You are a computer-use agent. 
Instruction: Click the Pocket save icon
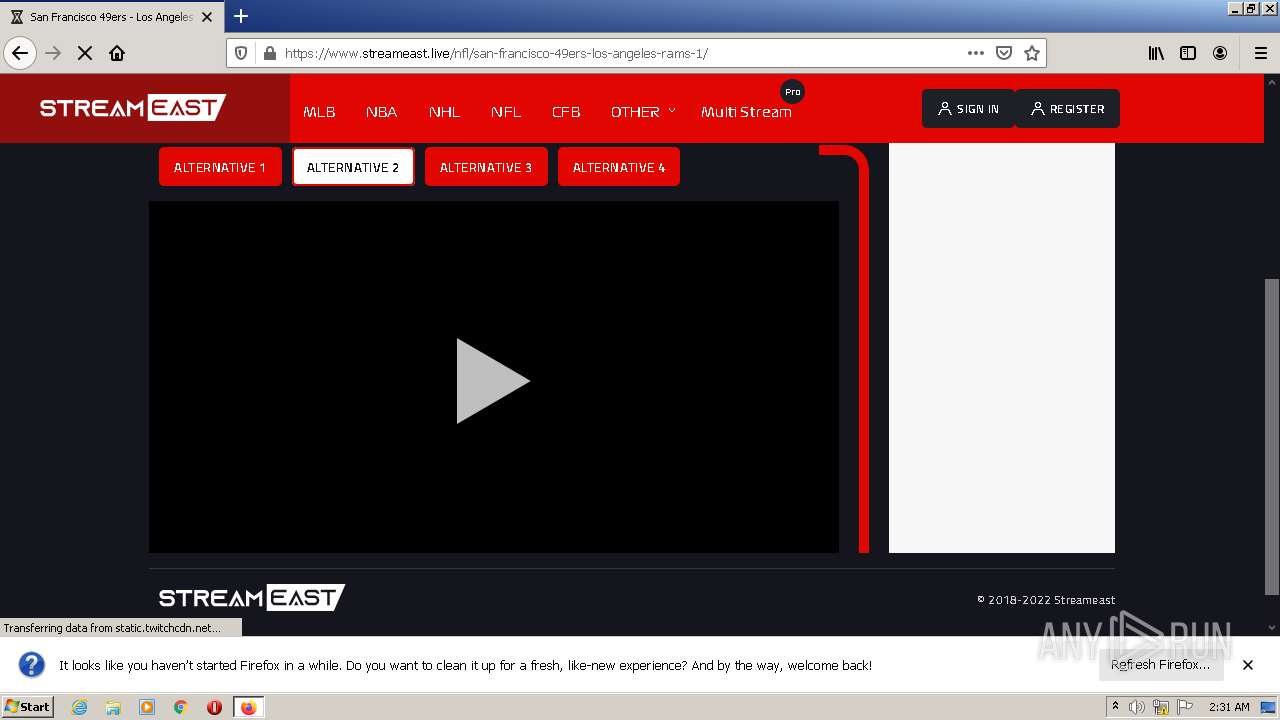[1004, 53]
